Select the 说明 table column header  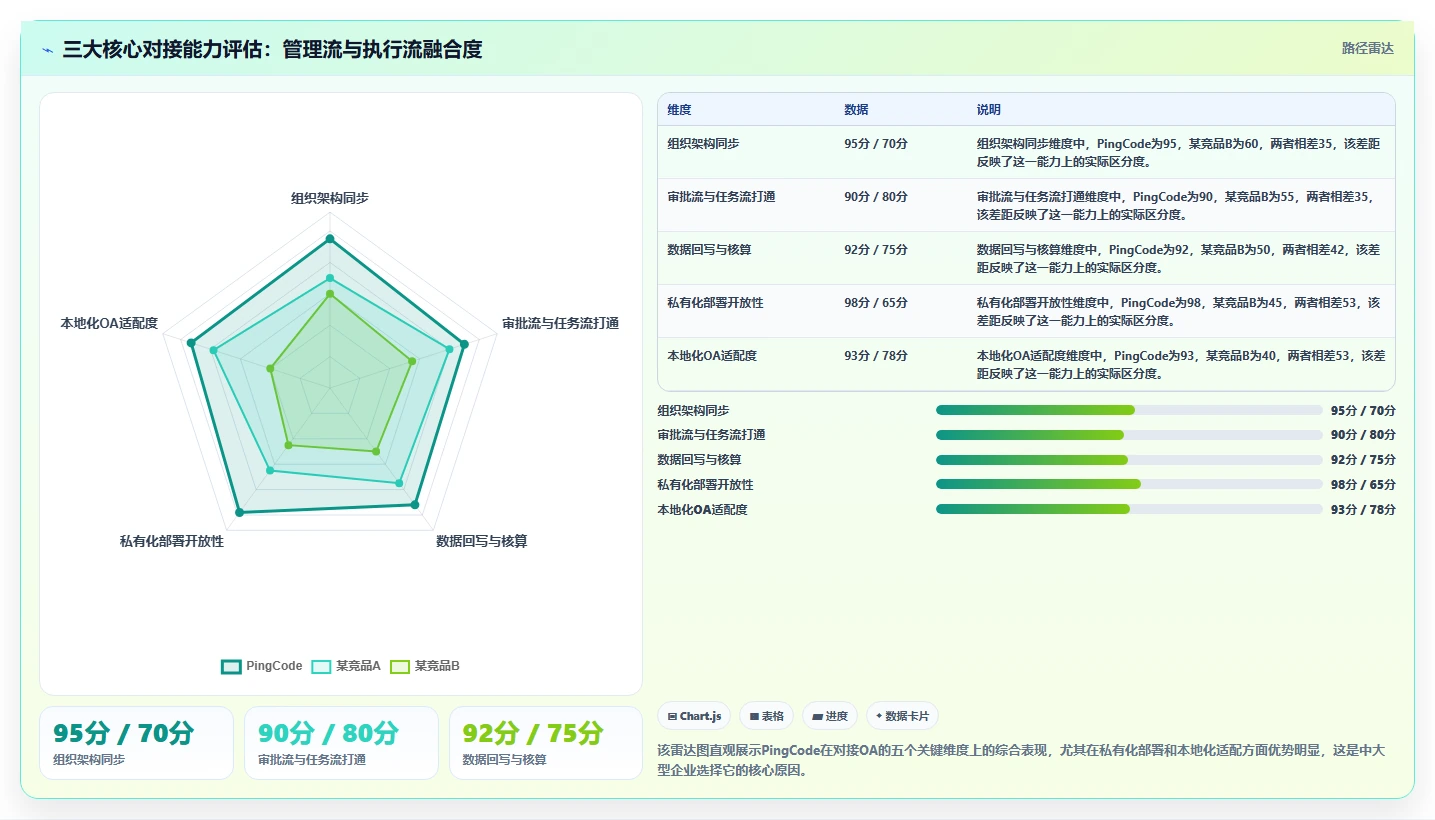tap(989, 110)
